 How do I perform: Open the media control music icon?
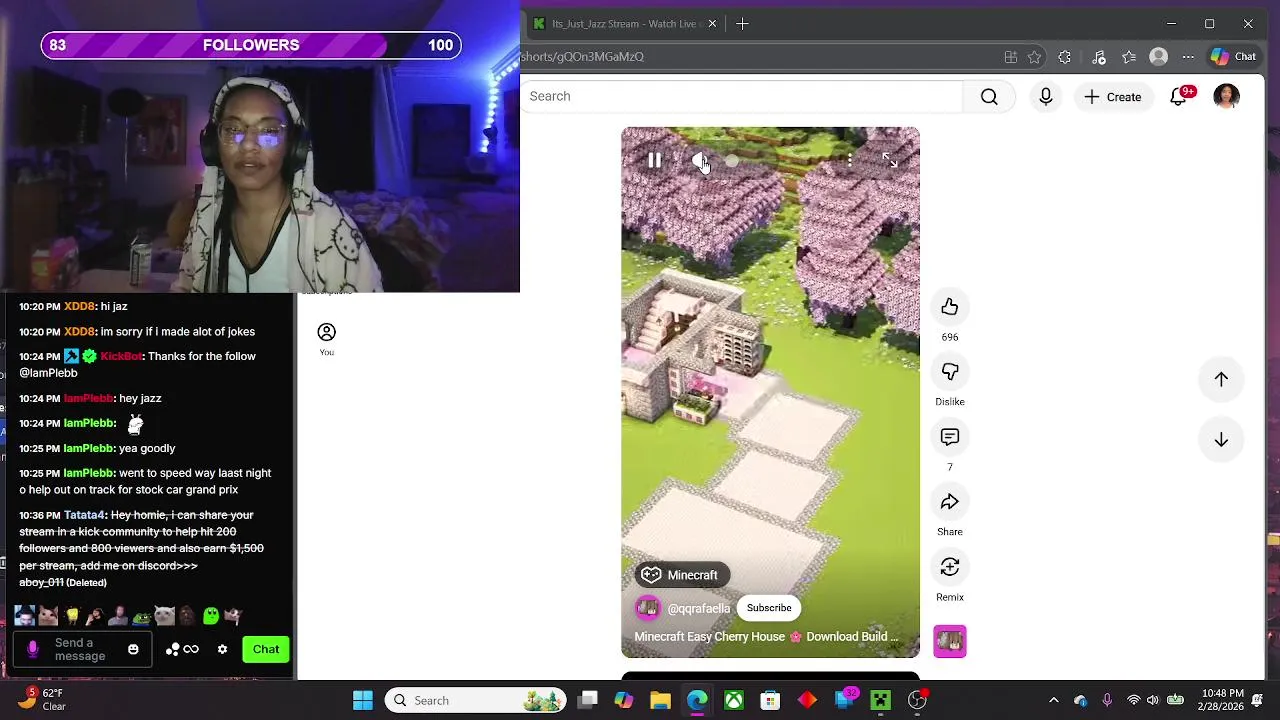(x=1099, y=57)
